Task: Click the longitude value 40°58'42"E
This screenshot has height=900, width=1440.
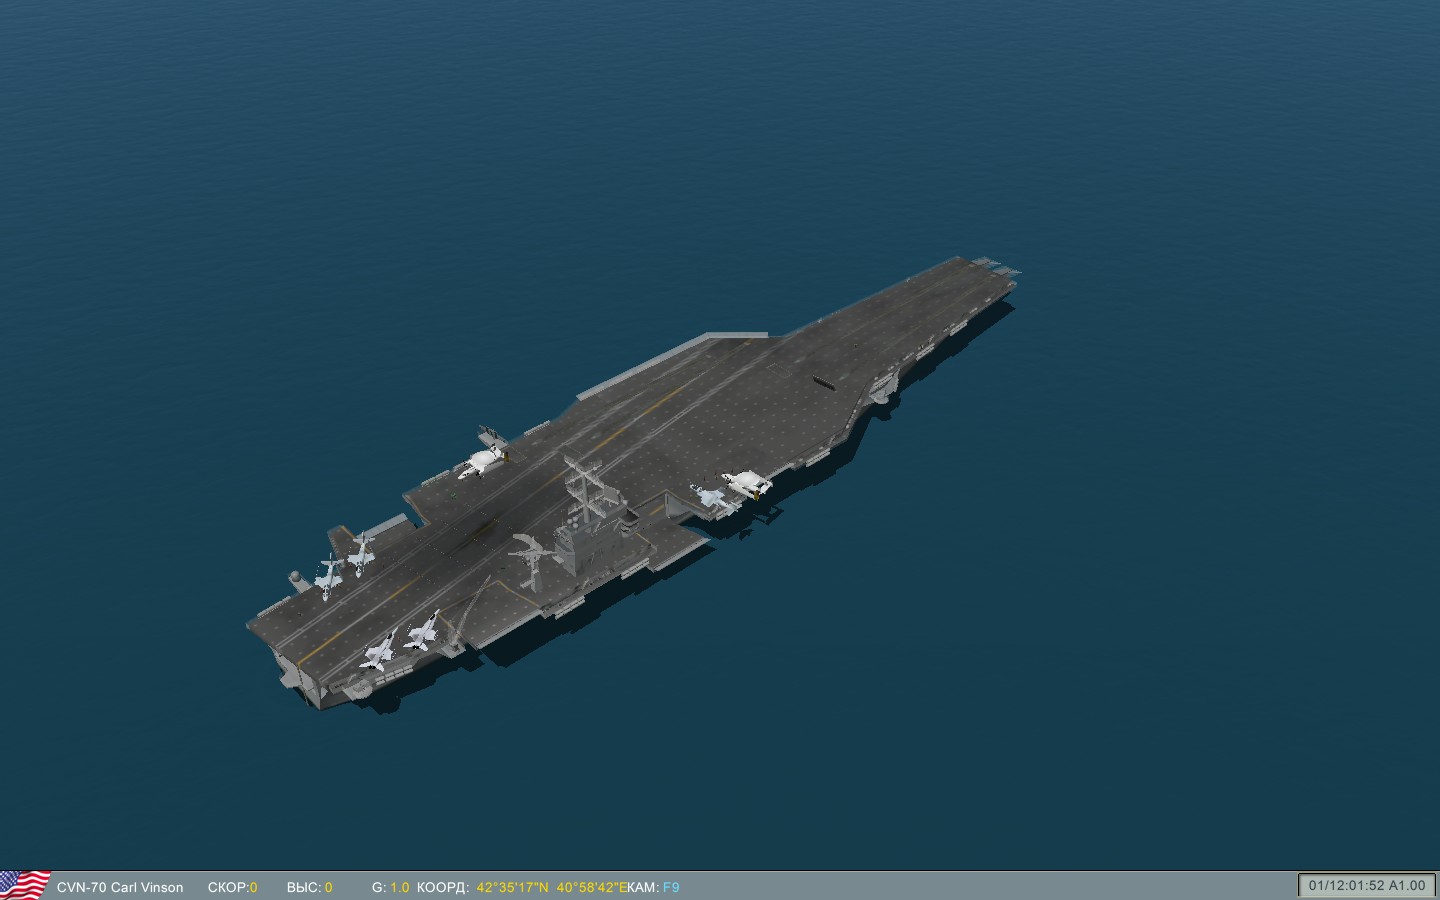Action: 591,887
